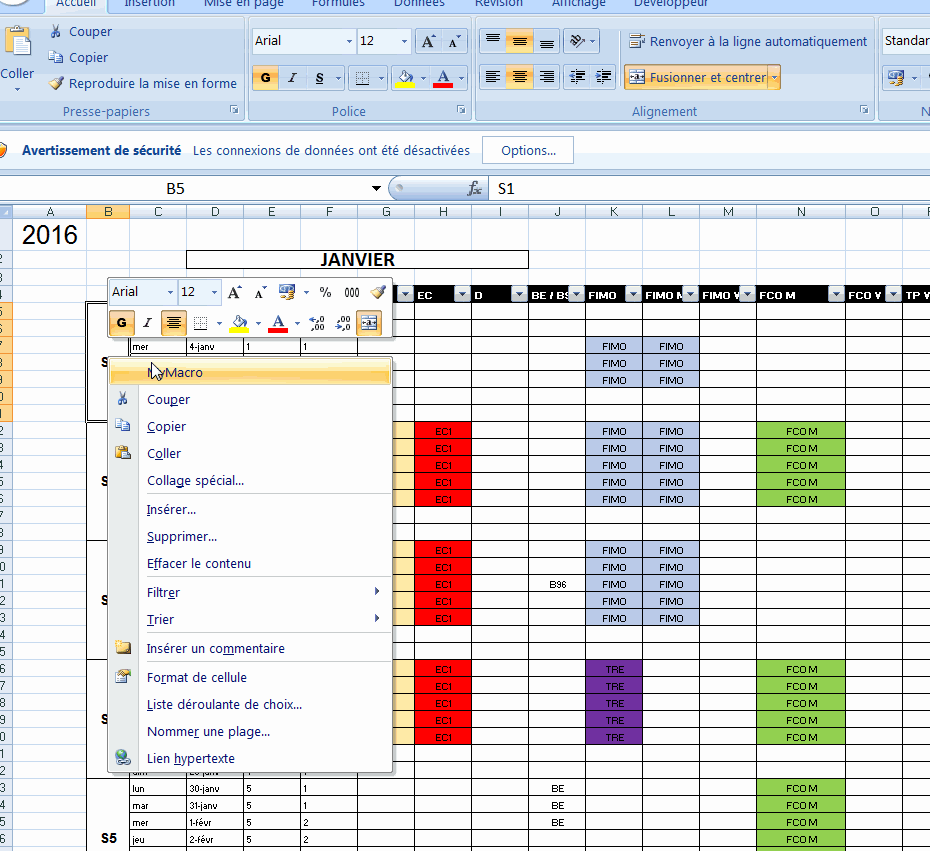Click the Coller paste icon in ribbon
This screenshot has width=930, height=851.
(x=18, y=43)
